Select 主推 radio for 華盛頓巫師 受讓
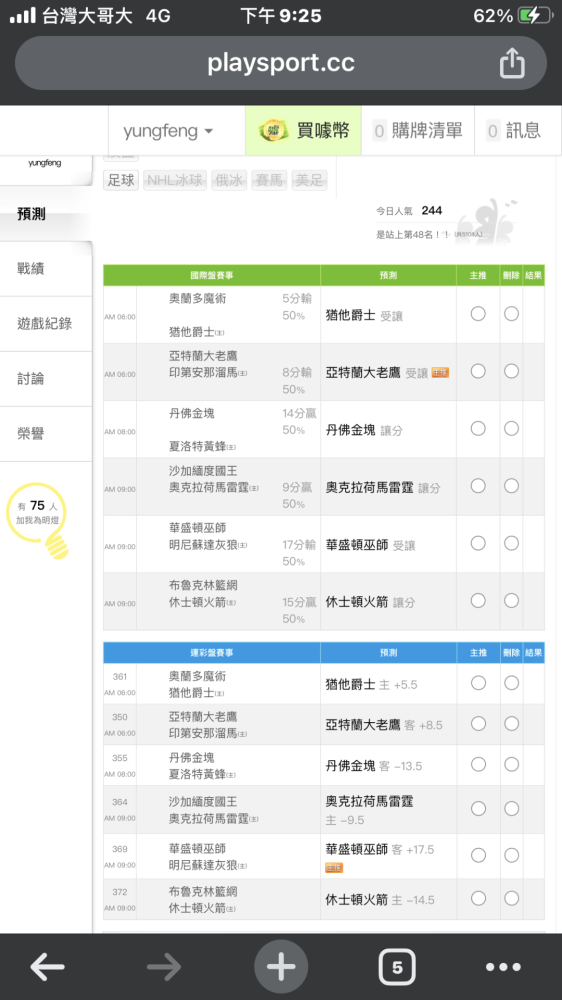 coord(478,543)
